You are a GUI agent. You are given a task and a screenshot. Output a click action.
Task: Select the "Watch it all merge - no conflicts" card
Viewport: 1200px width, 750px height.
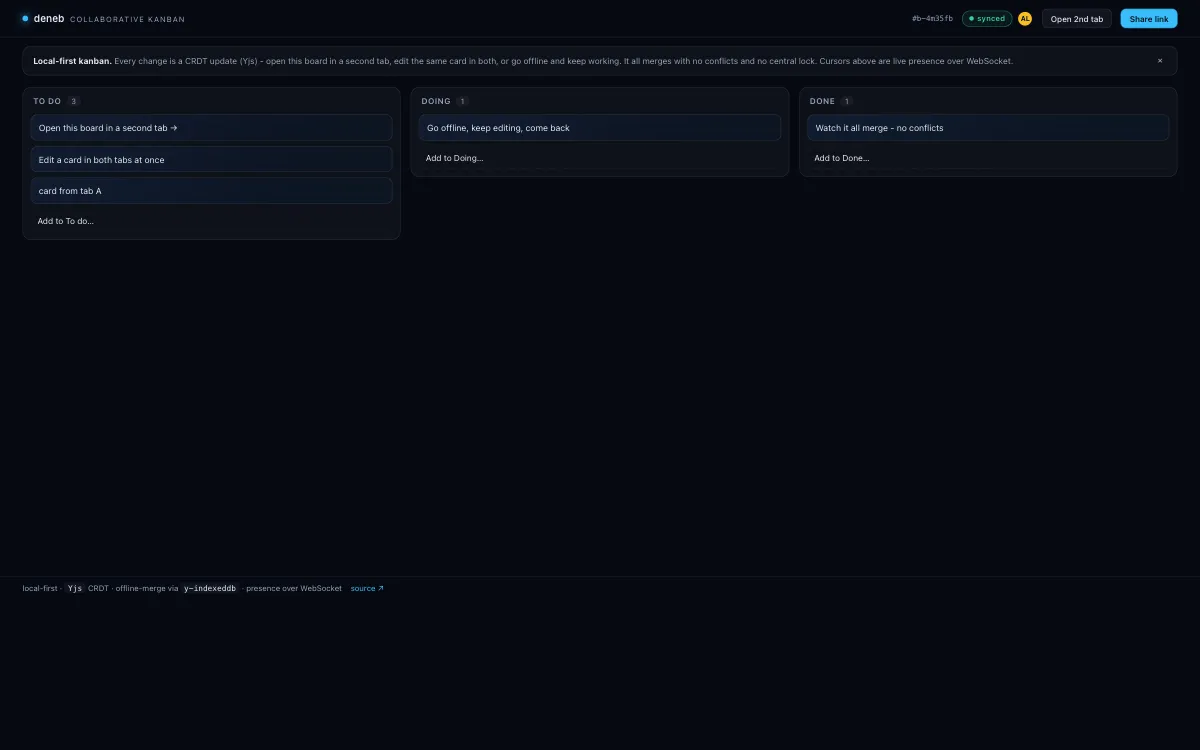pyautogui.click(x=988, y=128)
